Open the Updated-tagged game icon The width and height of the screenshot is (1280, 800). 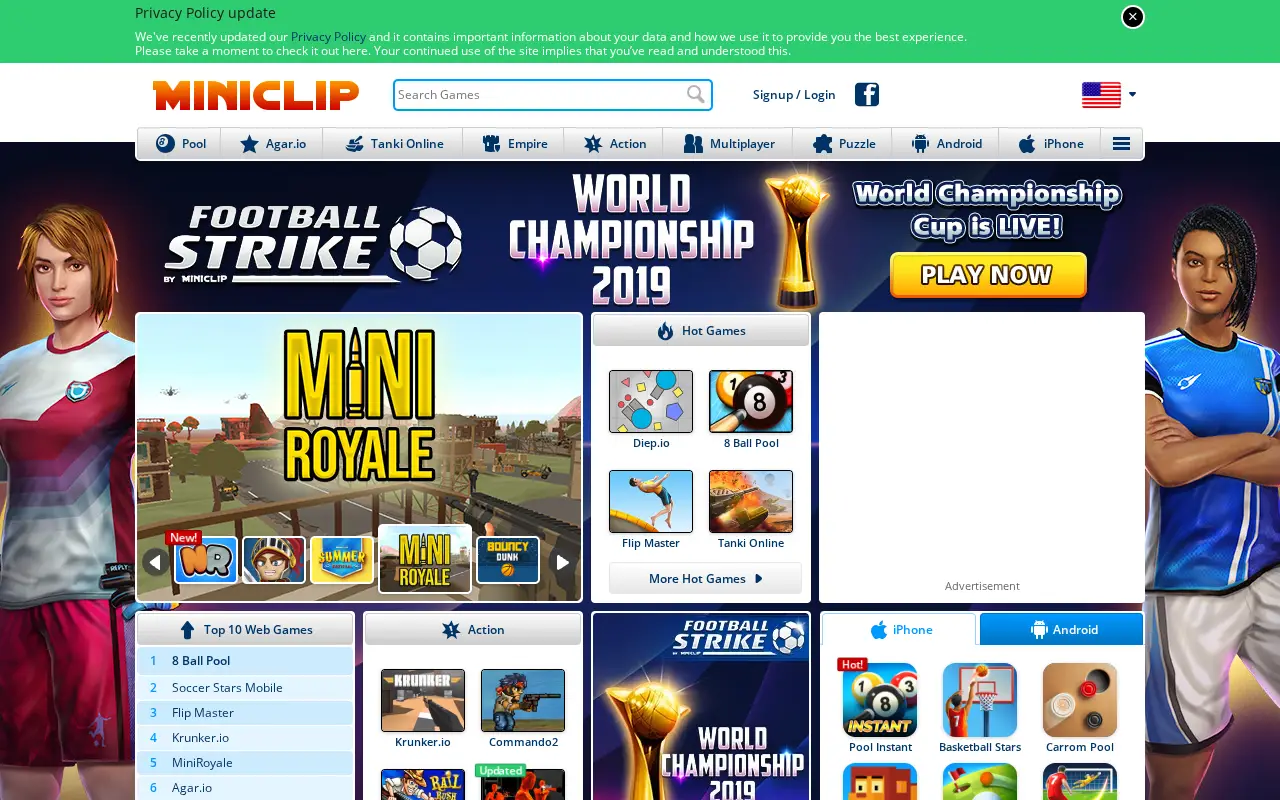click(x=523, y=784)
